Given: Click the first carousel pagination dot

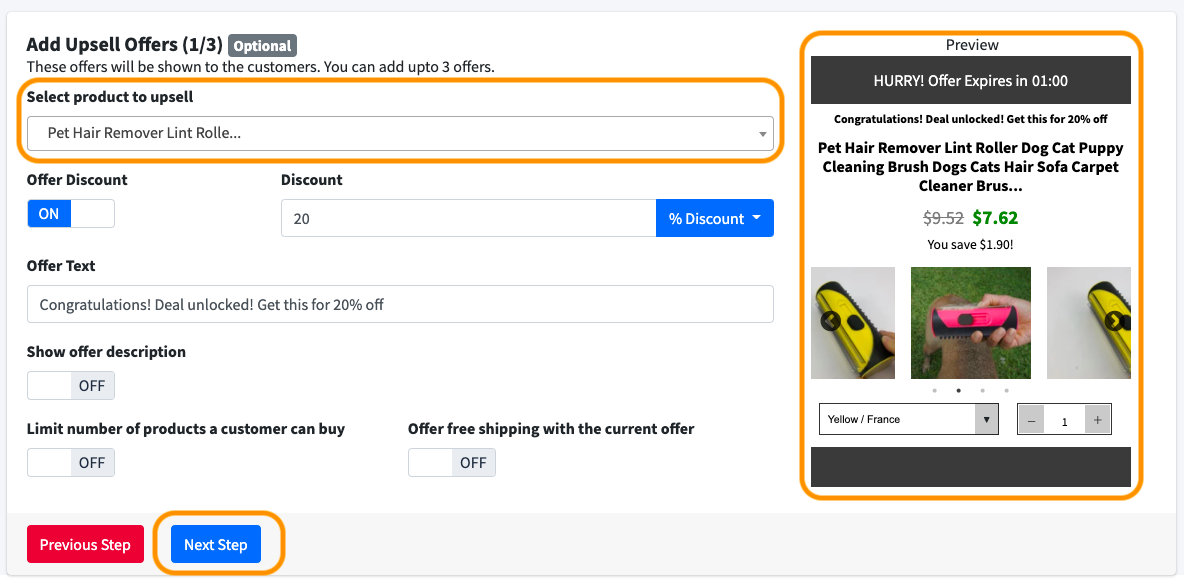Looking at the screenshot, I should (934, 391).
